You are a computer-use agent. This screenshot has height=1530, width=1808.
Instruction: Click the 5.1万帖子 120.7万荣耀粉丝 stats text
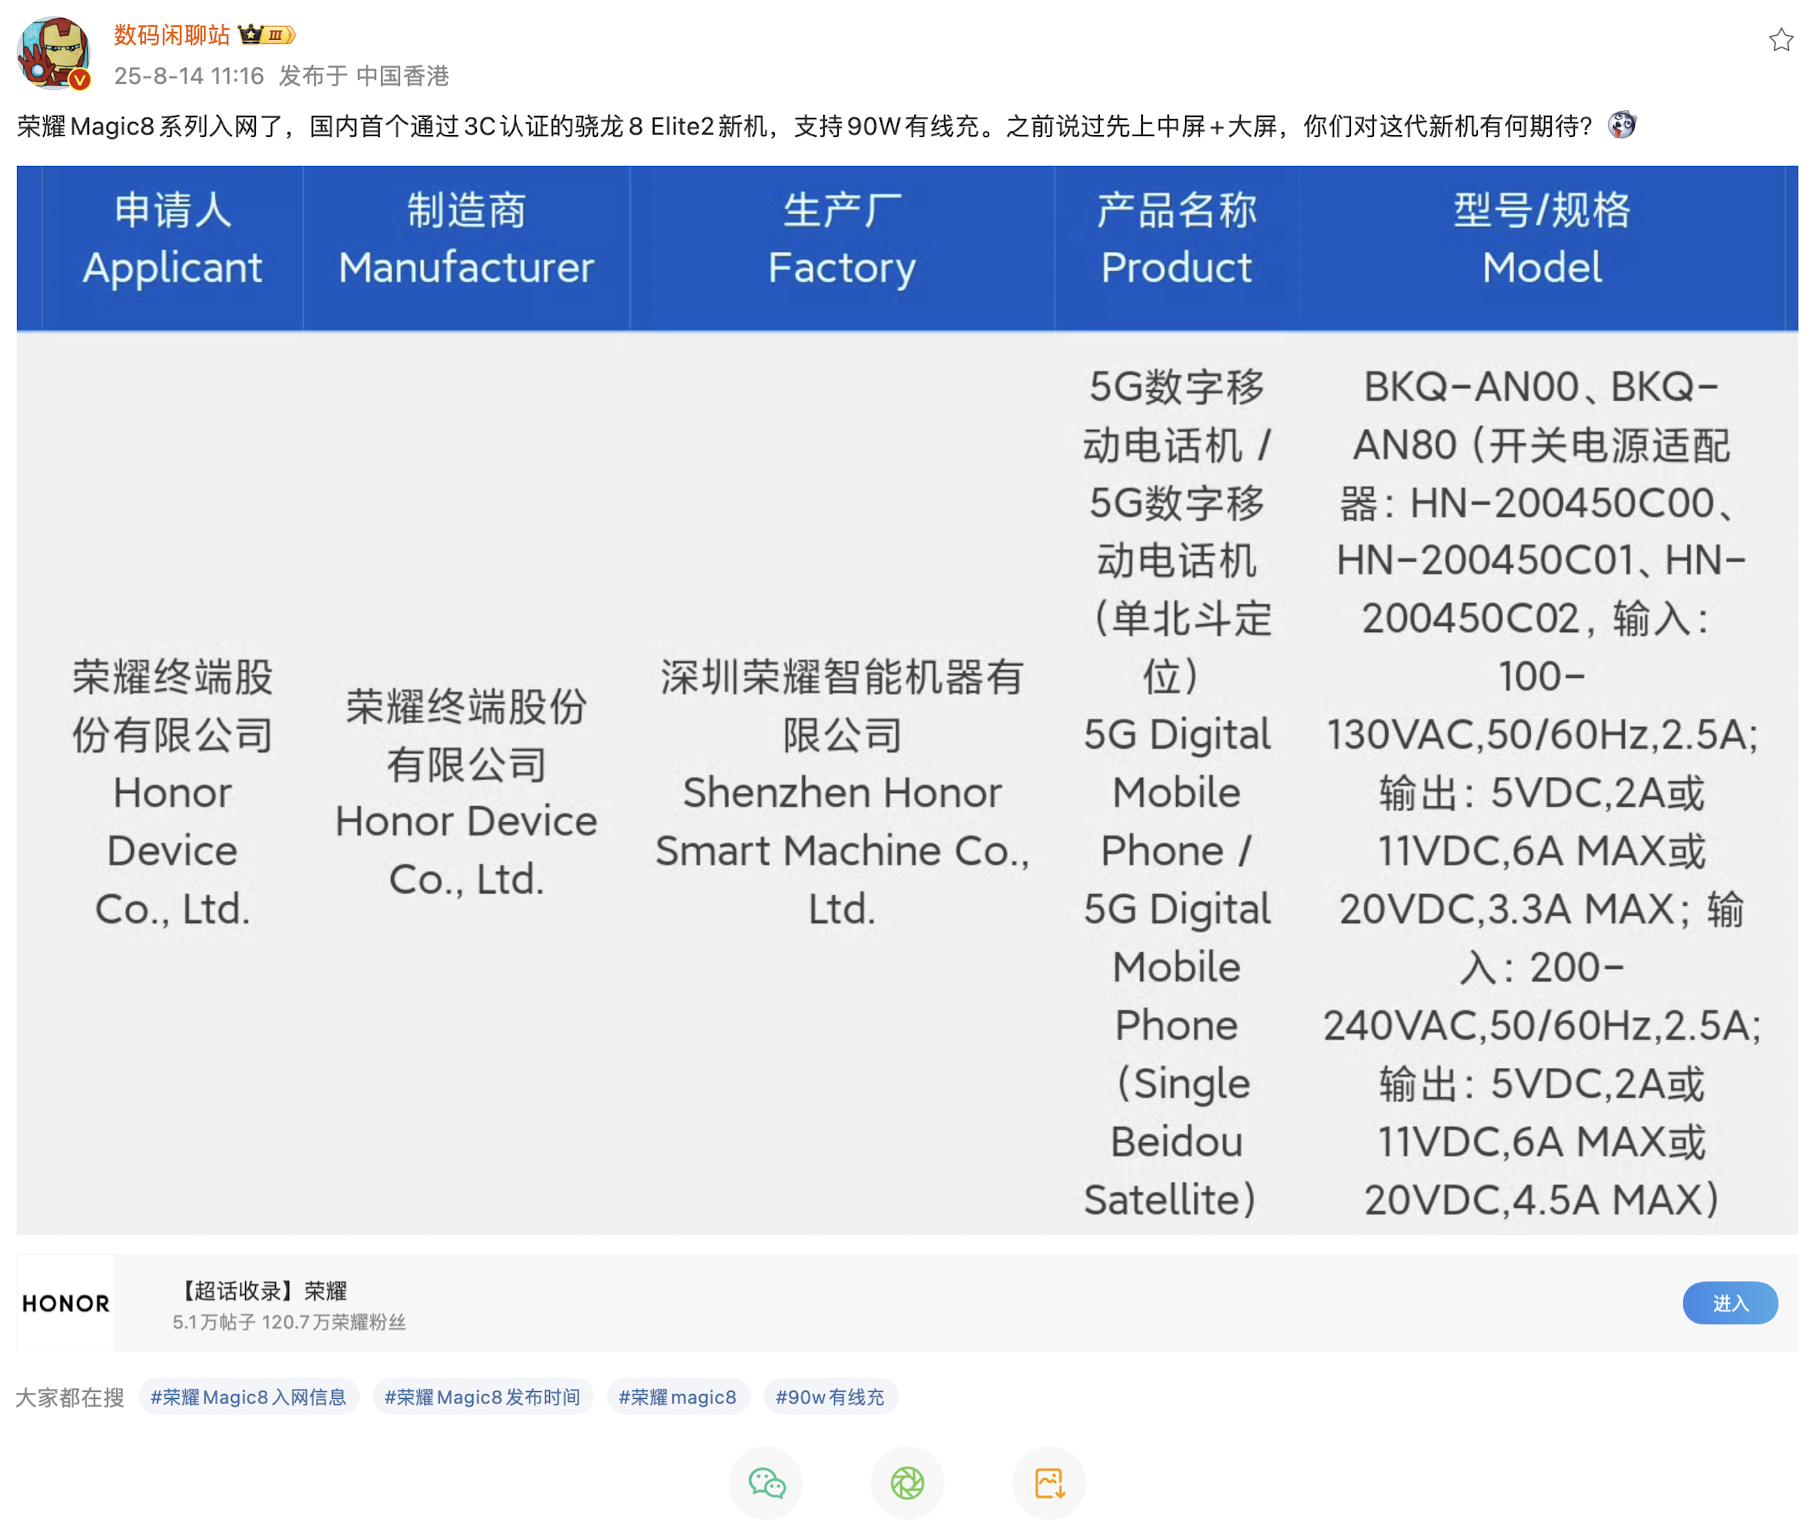[x=289, y=1322]
